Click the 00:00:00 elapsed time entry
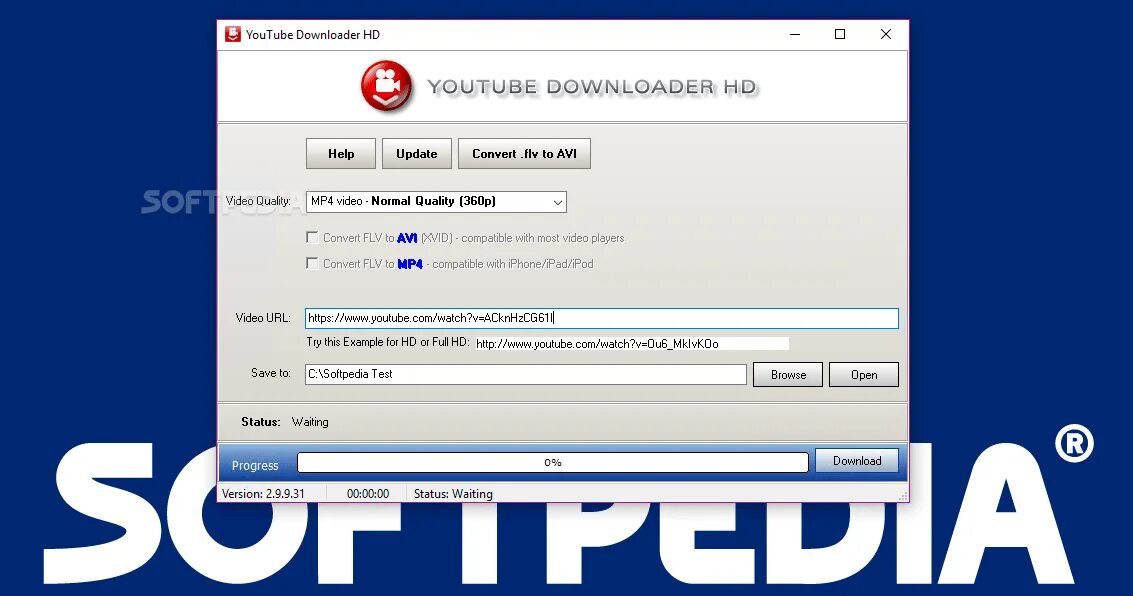The width and height of the screenshot is (1133, 596). point(368,494)
